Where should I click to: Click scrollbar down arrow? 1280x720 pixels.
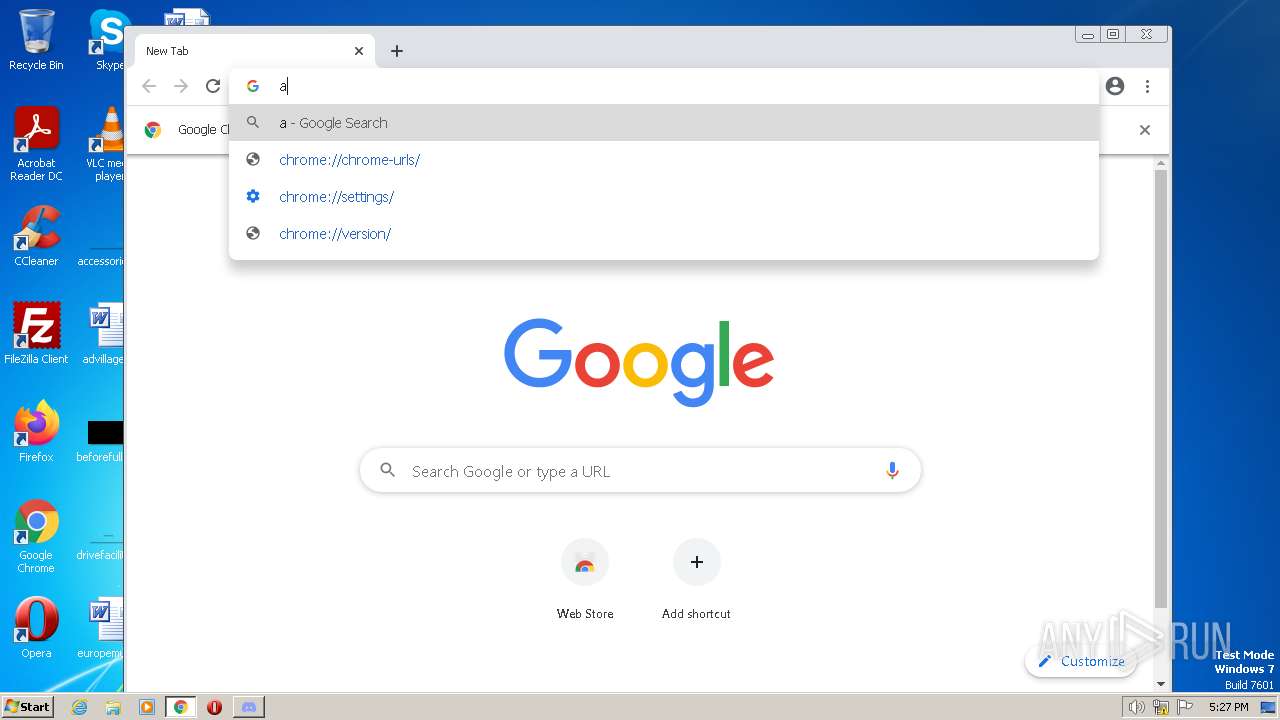pos(1160,684)
